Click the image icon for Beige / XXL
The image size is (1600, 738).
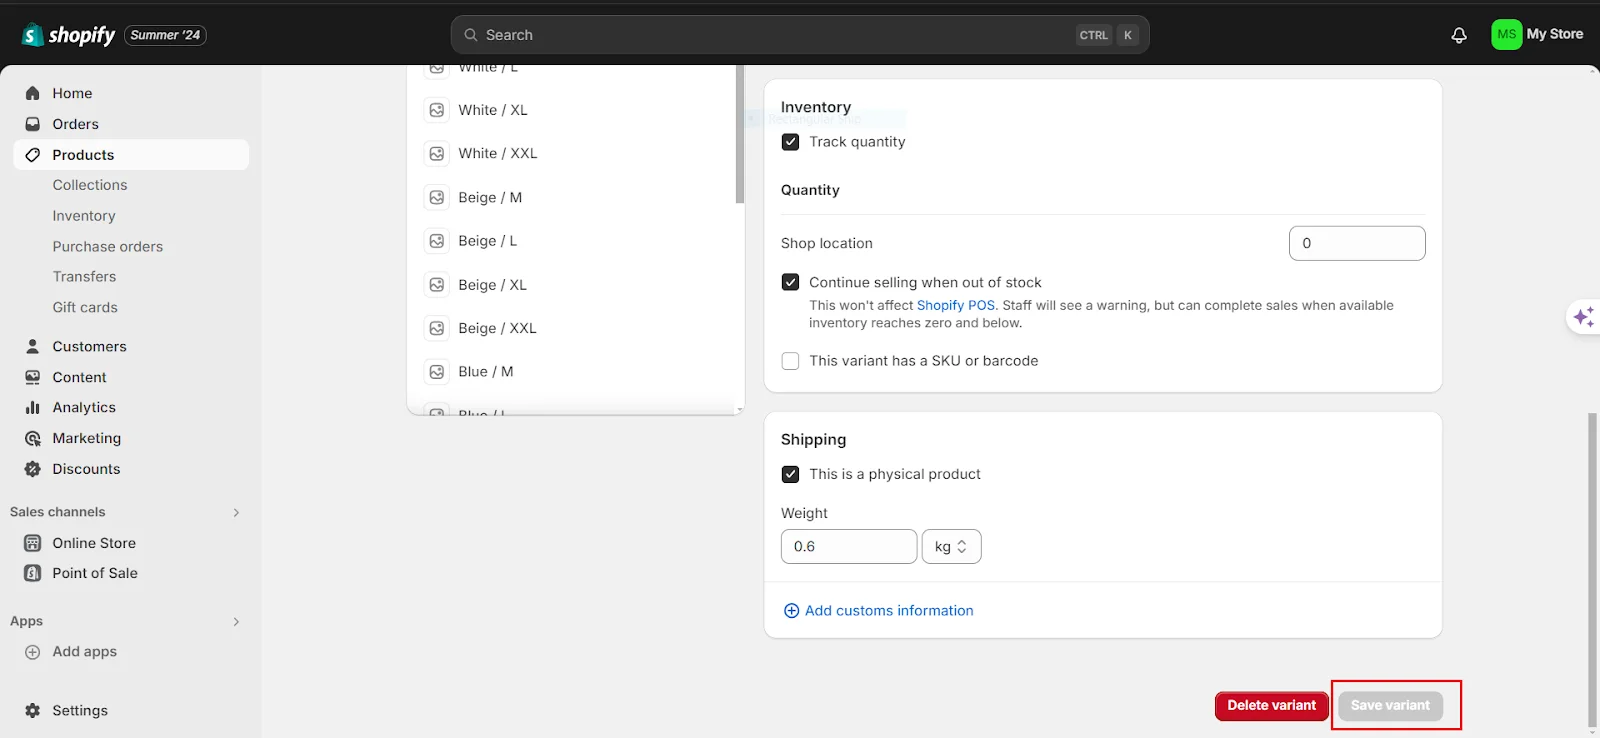[x=437, y=328]
